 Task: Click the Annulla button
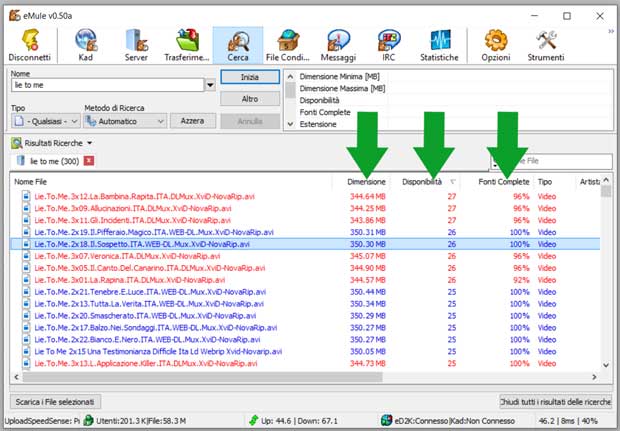tap(250, 121)
